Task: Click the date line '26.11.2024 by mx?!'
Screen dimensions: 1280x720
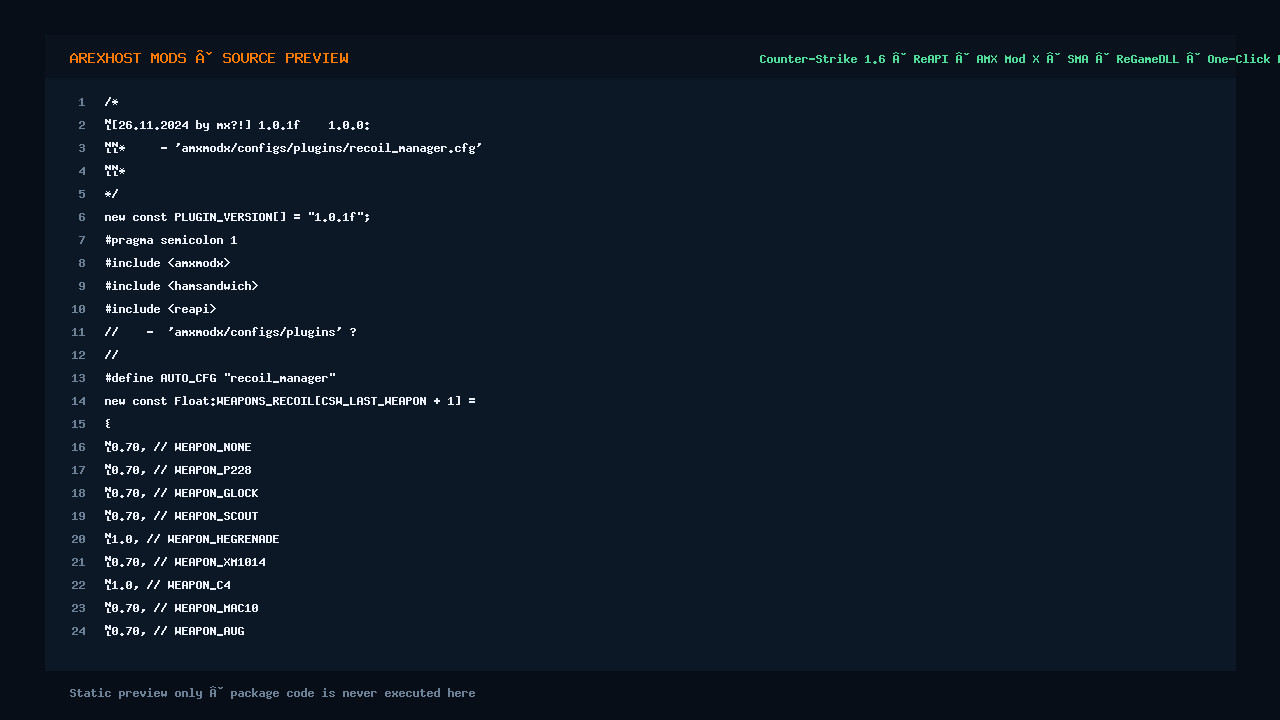Action: pyautogui.click(x=238, y=125)
